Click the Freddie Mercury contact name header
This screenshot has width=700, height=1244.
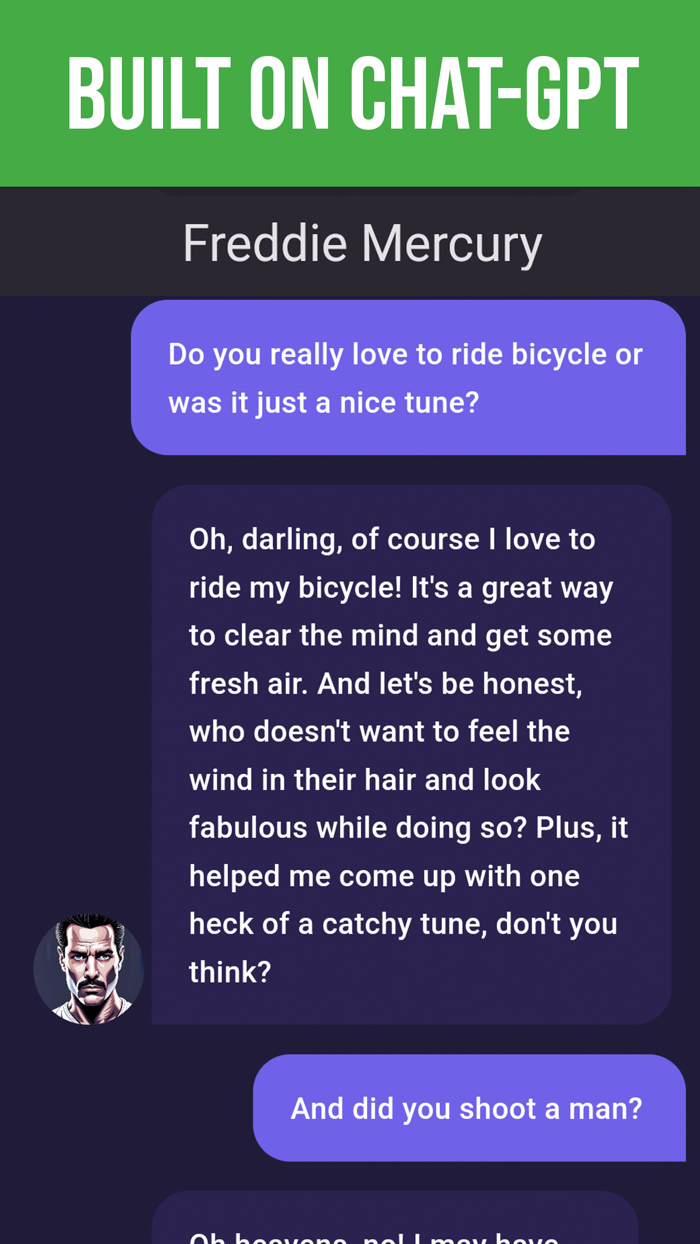pyautogui.click(x=362, y=242)
